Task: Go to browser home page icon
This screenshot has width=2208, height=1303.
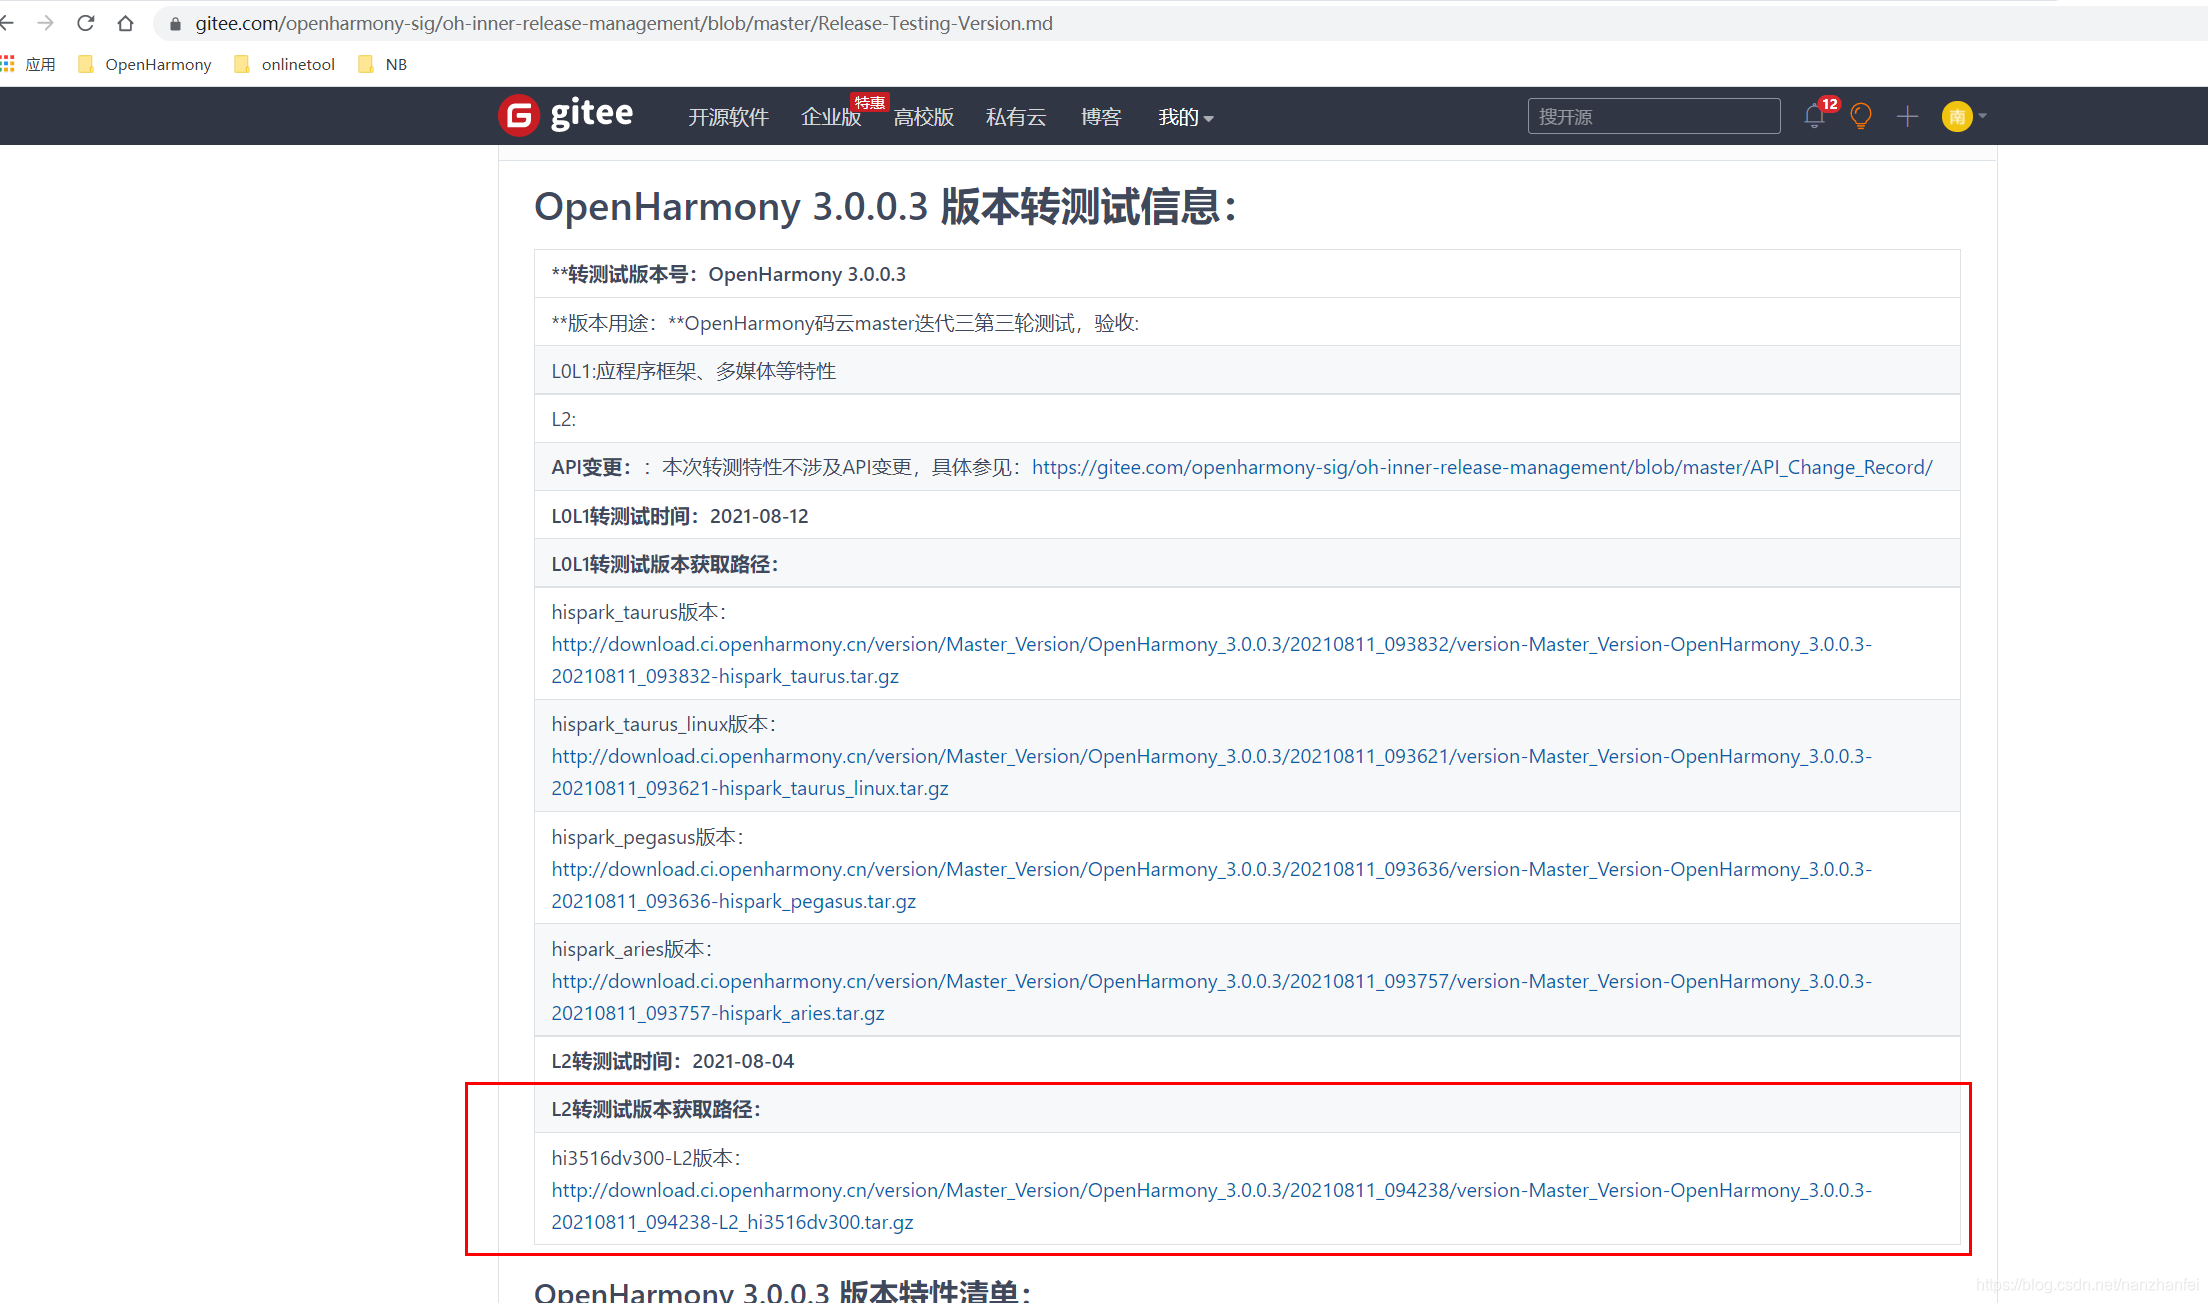Action: (x=125, y=23)
